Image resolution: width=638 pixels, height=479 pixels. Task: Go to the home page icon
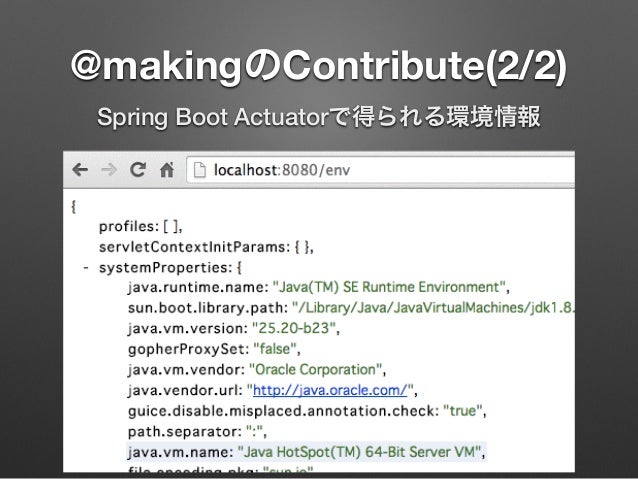(167, 170)
